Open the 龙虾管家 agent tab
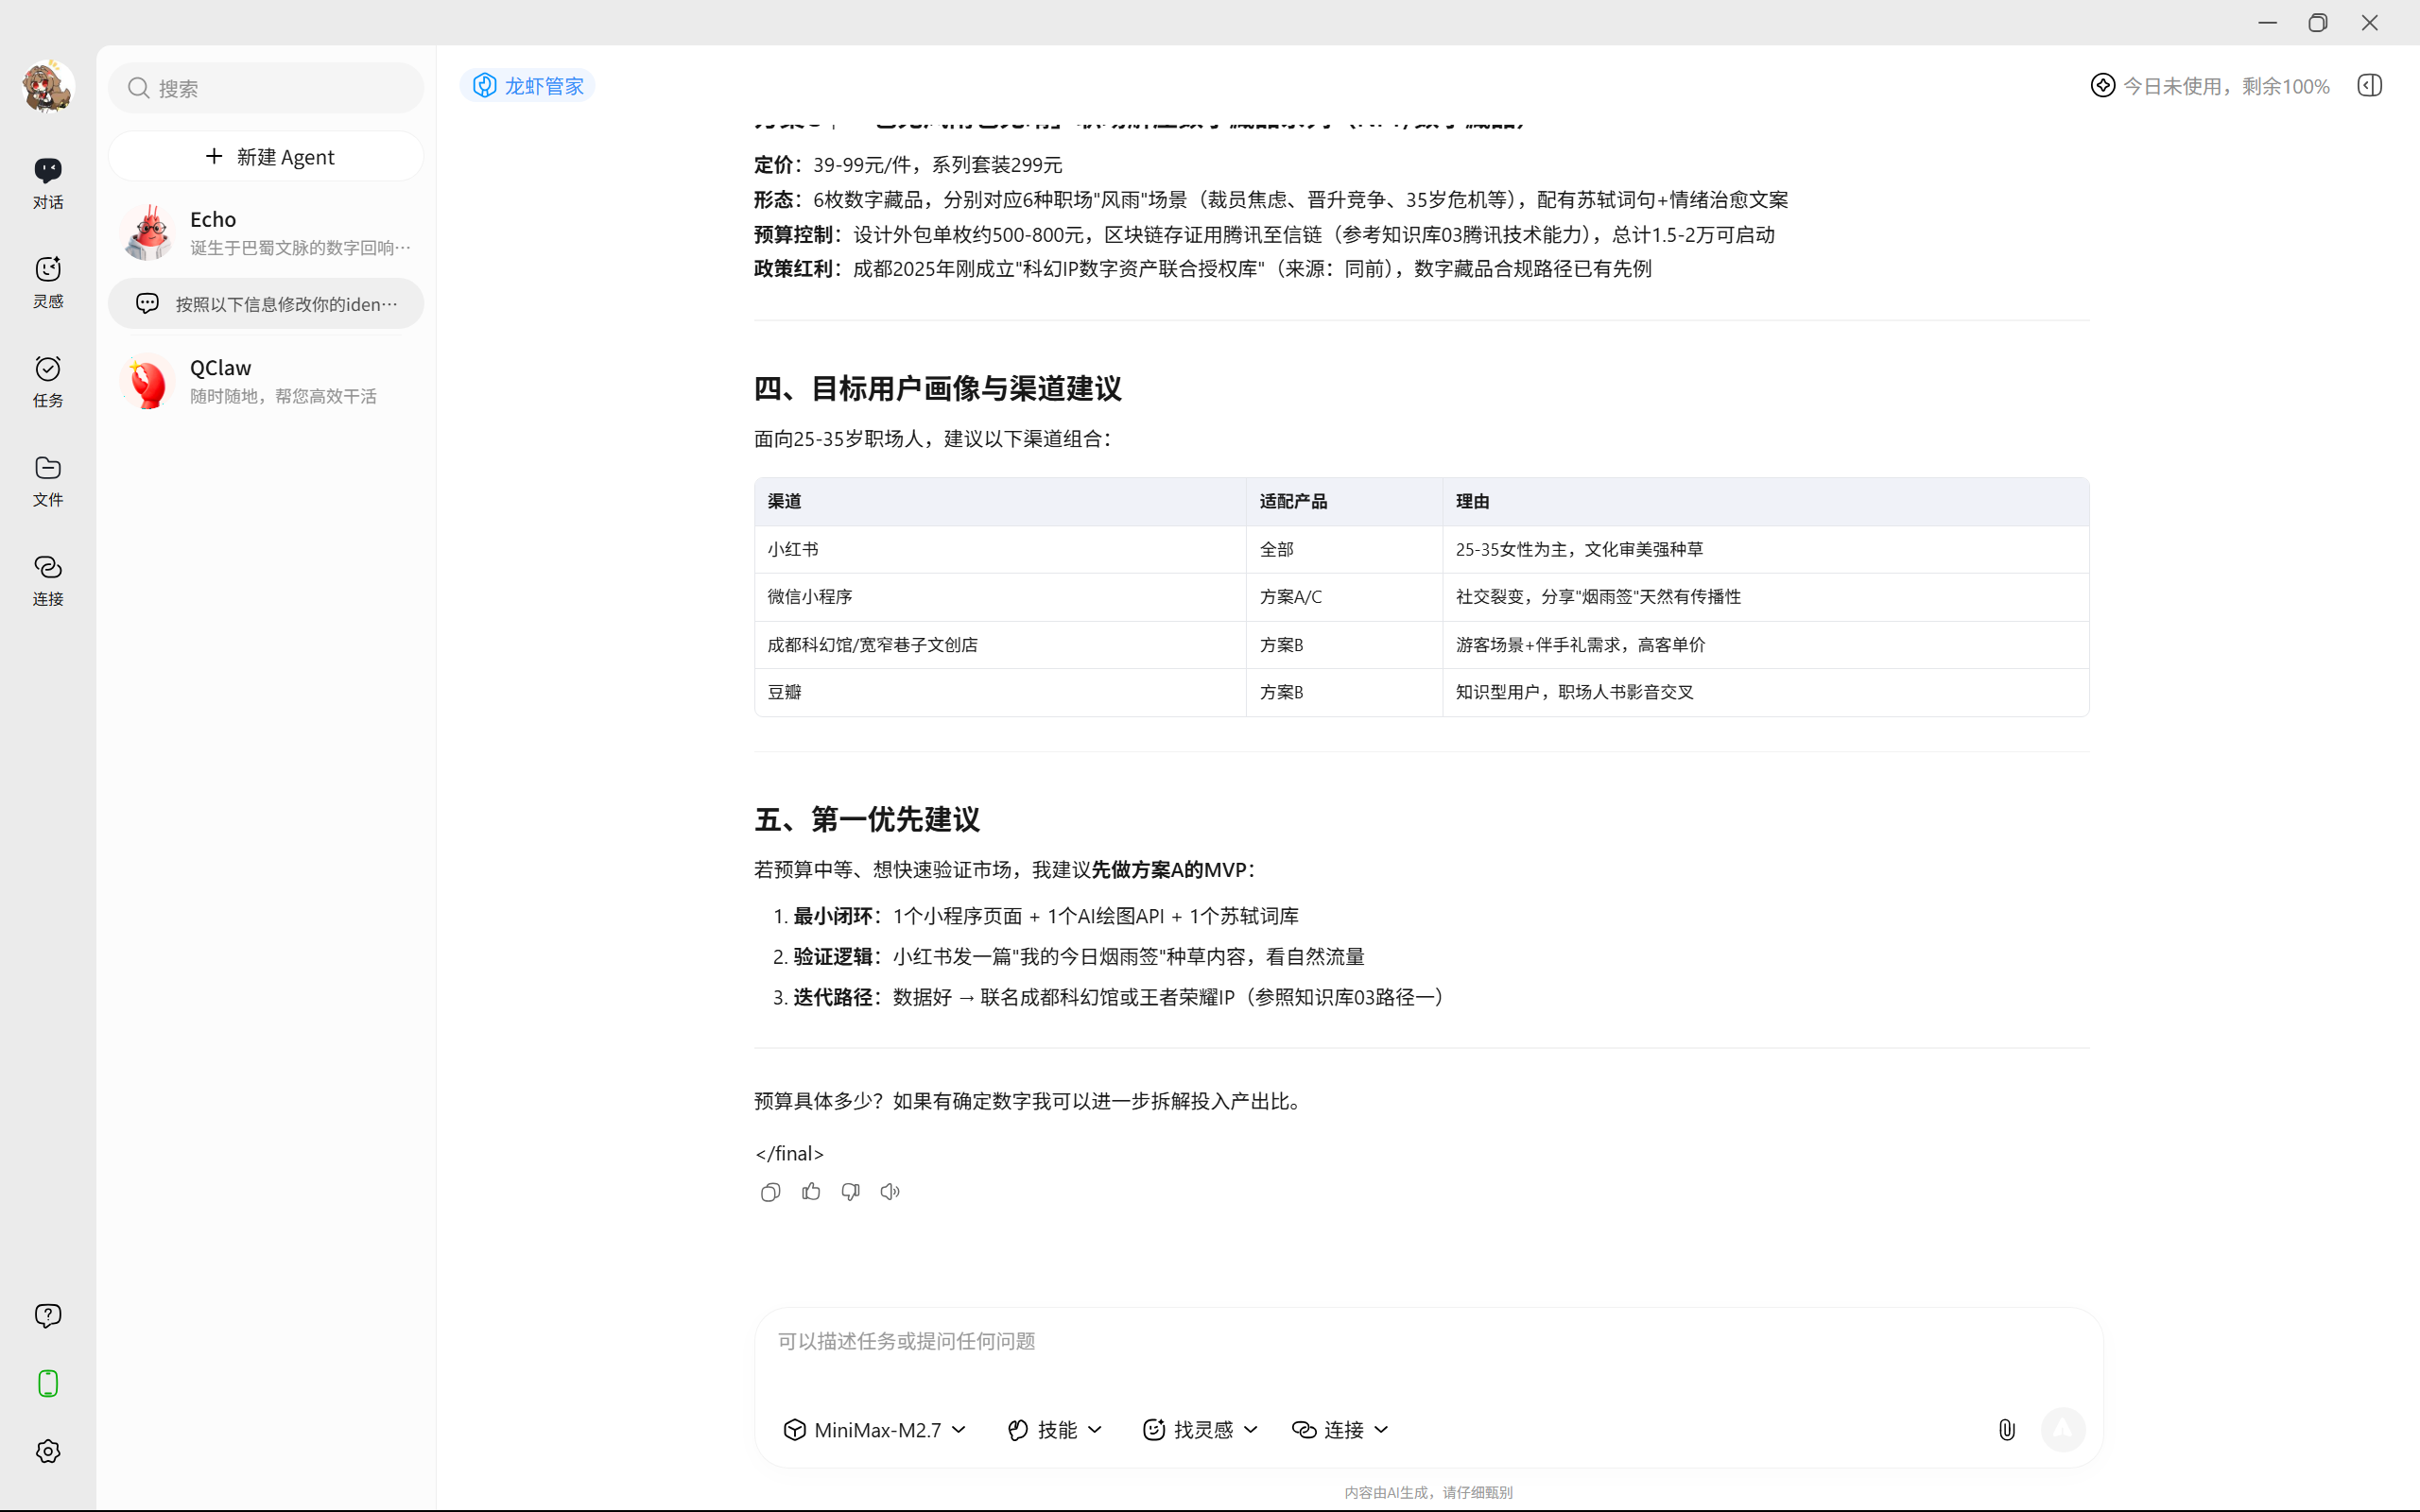The image size is (2420, 1512). (527, 85)
